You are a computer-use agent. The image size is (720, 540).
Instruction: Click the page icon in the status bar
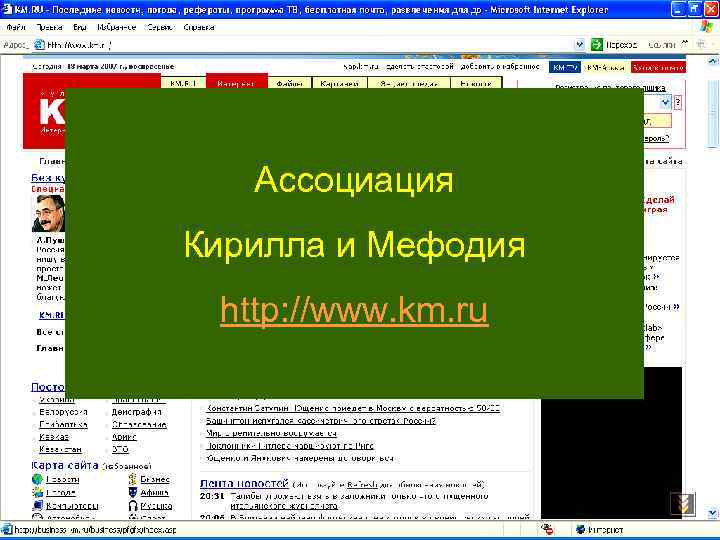tap(7, 529)
